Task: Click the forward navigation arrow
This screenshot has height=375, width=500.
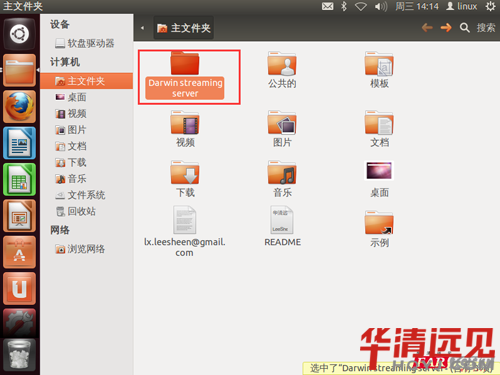Action: coord(446,27)
